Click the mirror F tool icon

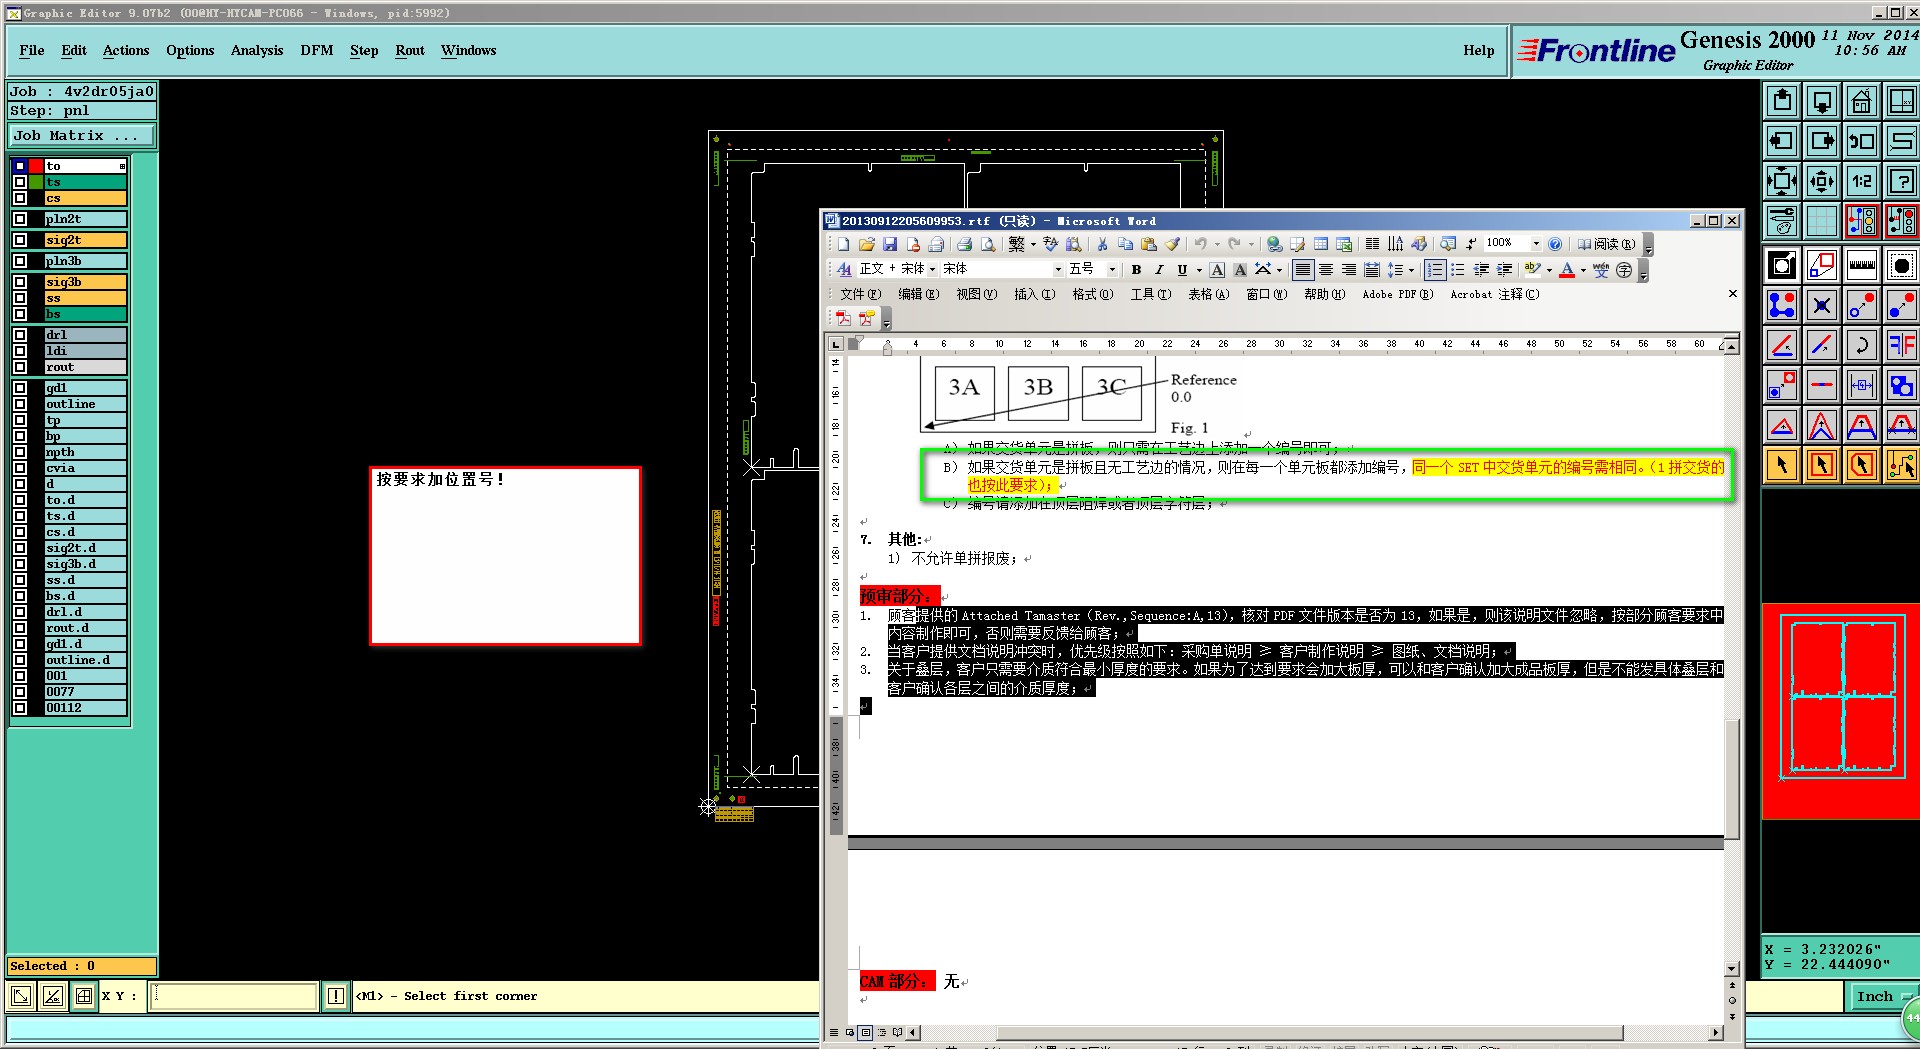[x=1901, y=345]
